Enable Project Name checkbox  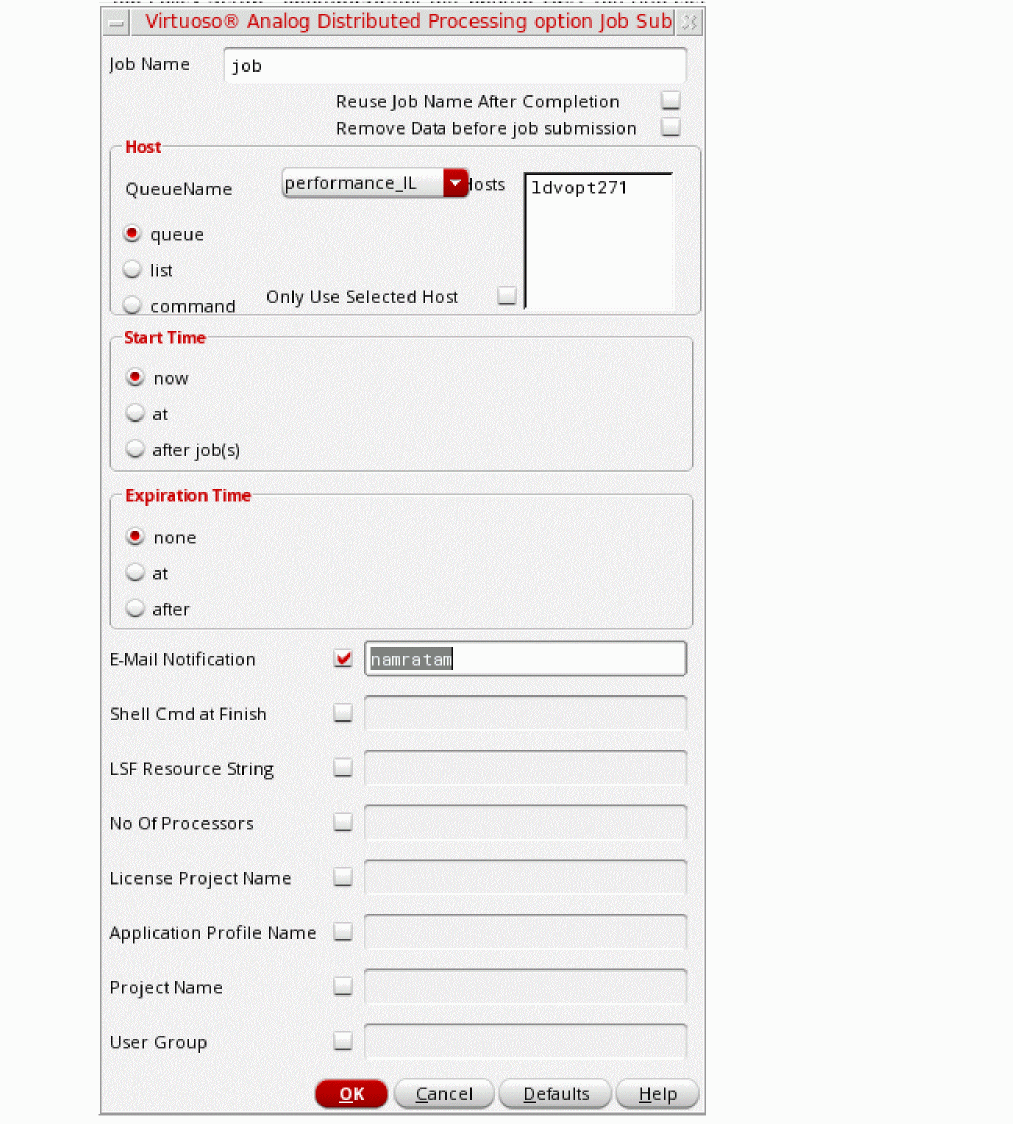click(x=343, y=986)
